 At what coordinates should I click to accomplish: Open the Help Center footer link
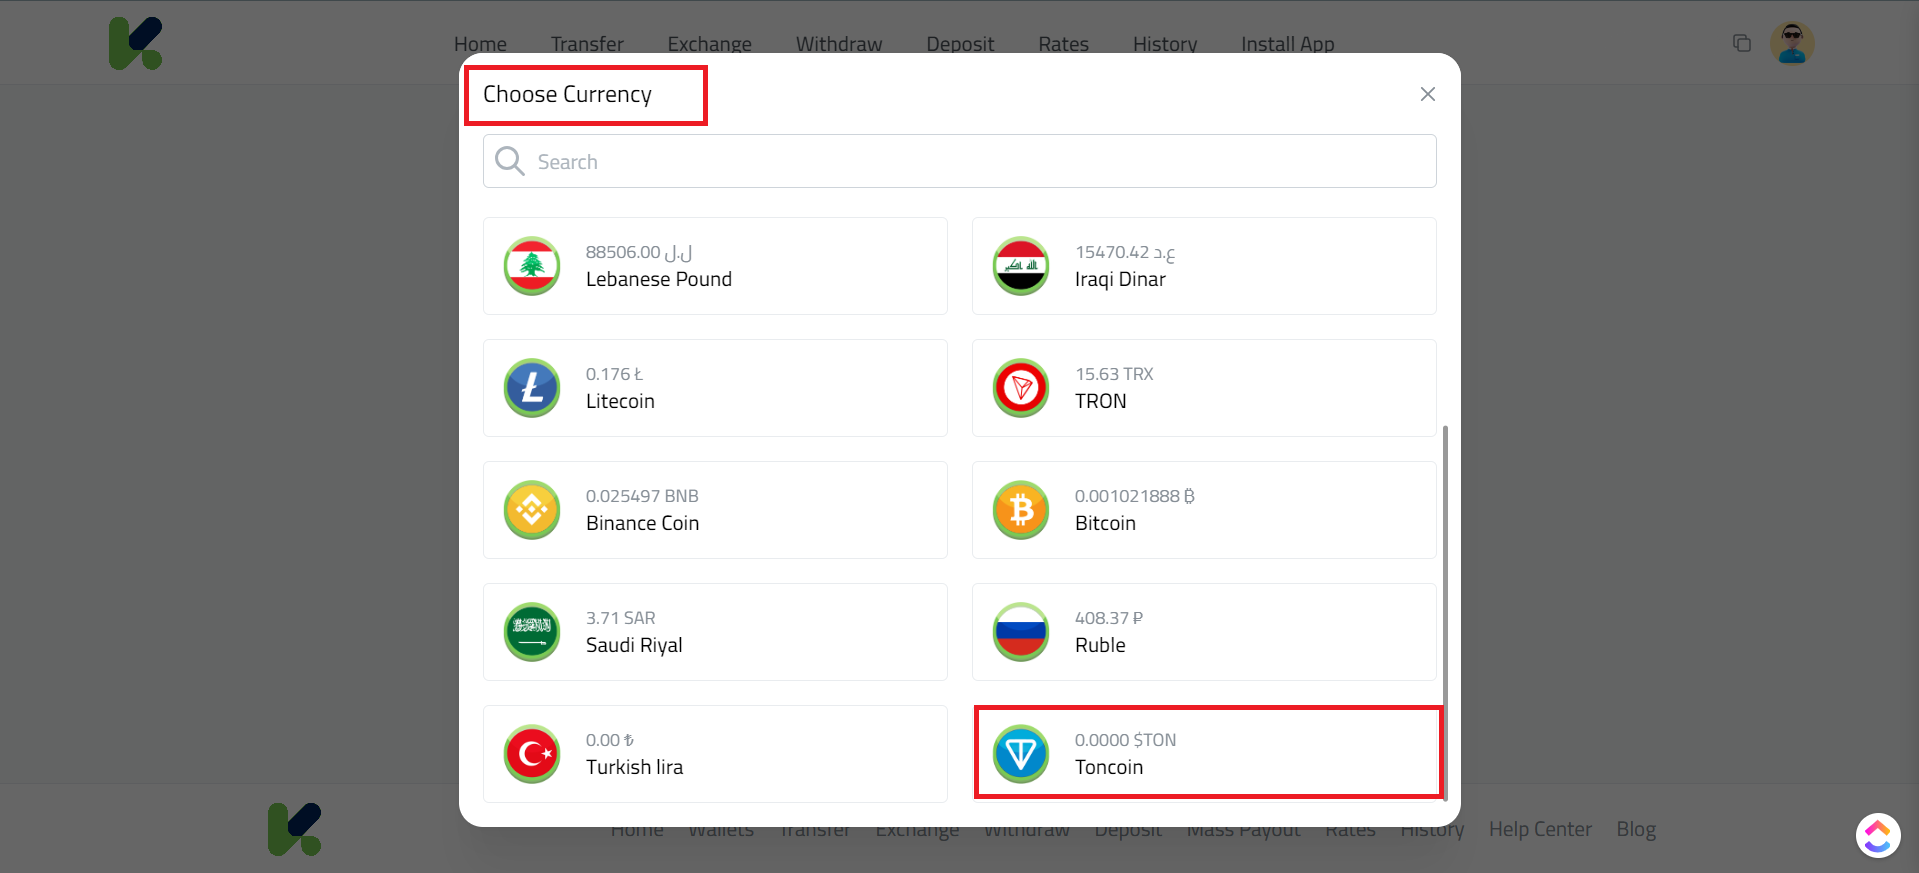[x=1539, y=829]
